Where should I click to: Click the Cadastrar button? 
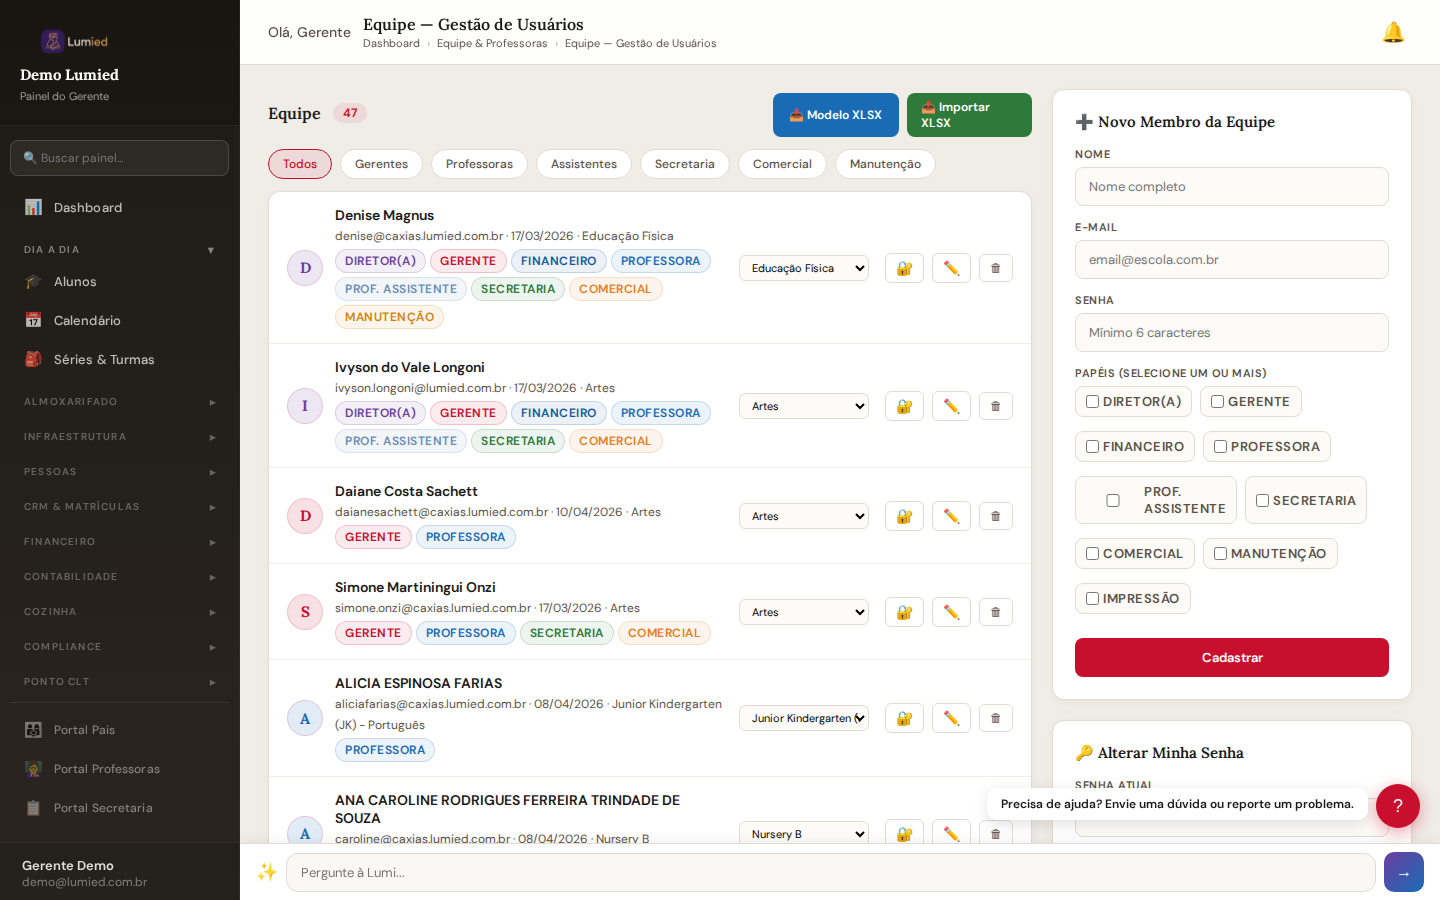(1231, 657)
